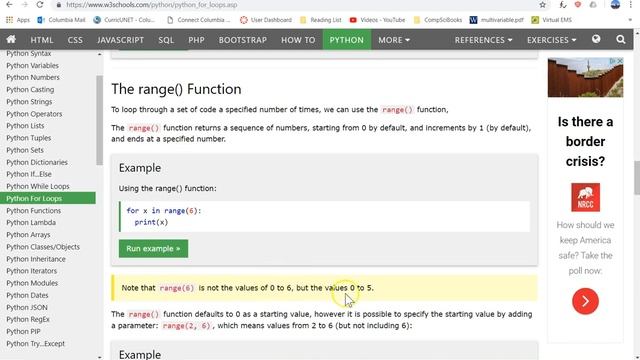Open the Videos - YouTube bookmark

coord(377,20)
